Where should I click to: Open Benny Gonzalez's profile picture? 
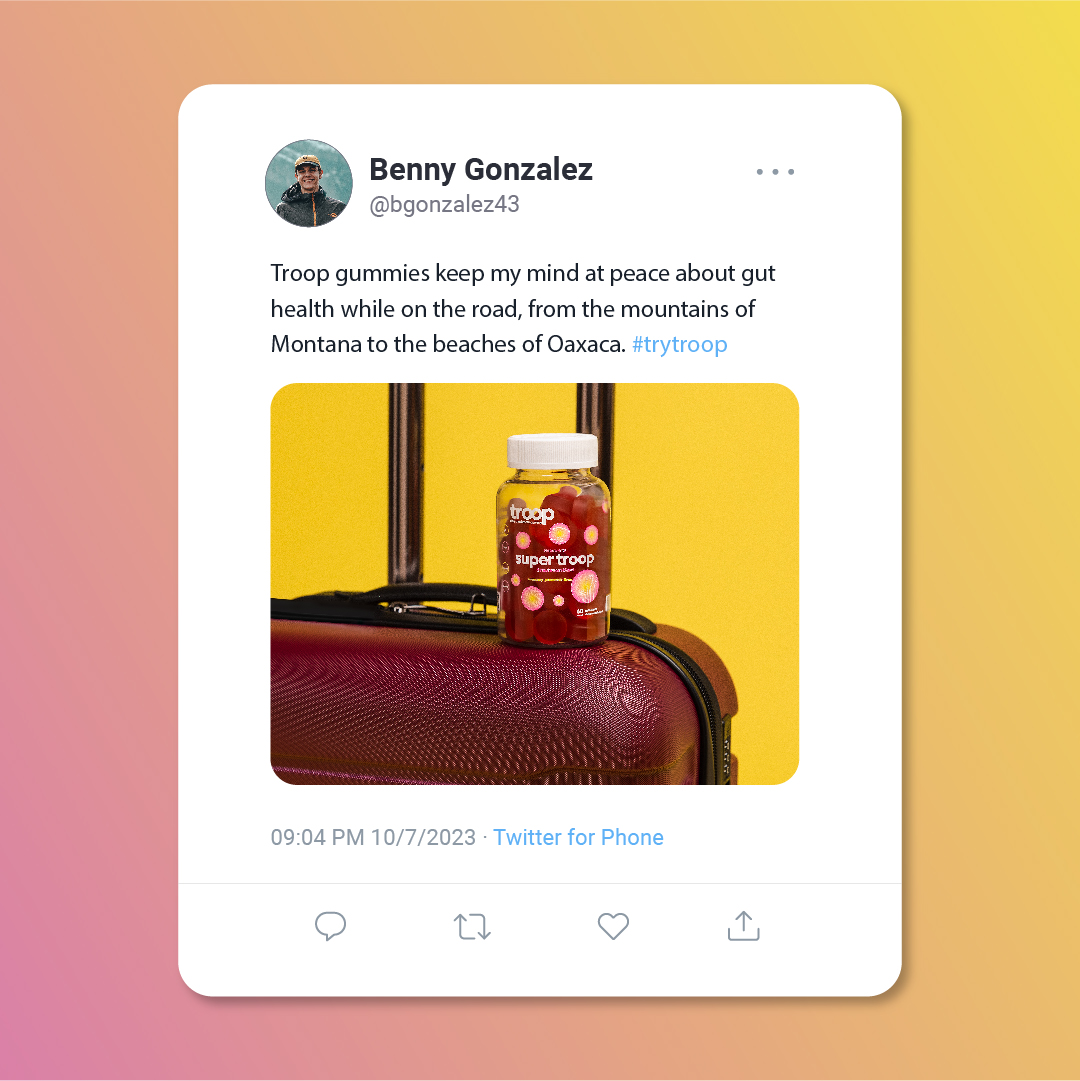click(309, 183)
